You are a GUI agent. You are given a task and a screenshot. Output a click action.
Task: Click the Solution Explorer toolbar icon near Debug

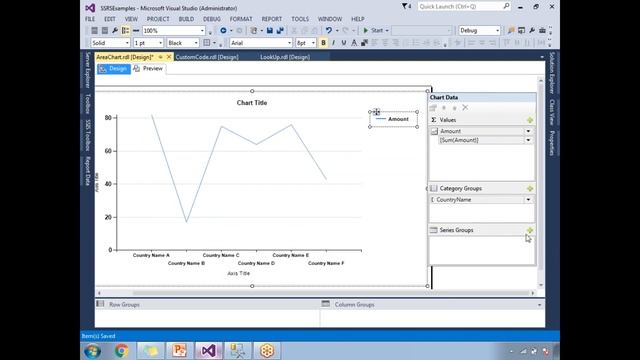[522, 31]
